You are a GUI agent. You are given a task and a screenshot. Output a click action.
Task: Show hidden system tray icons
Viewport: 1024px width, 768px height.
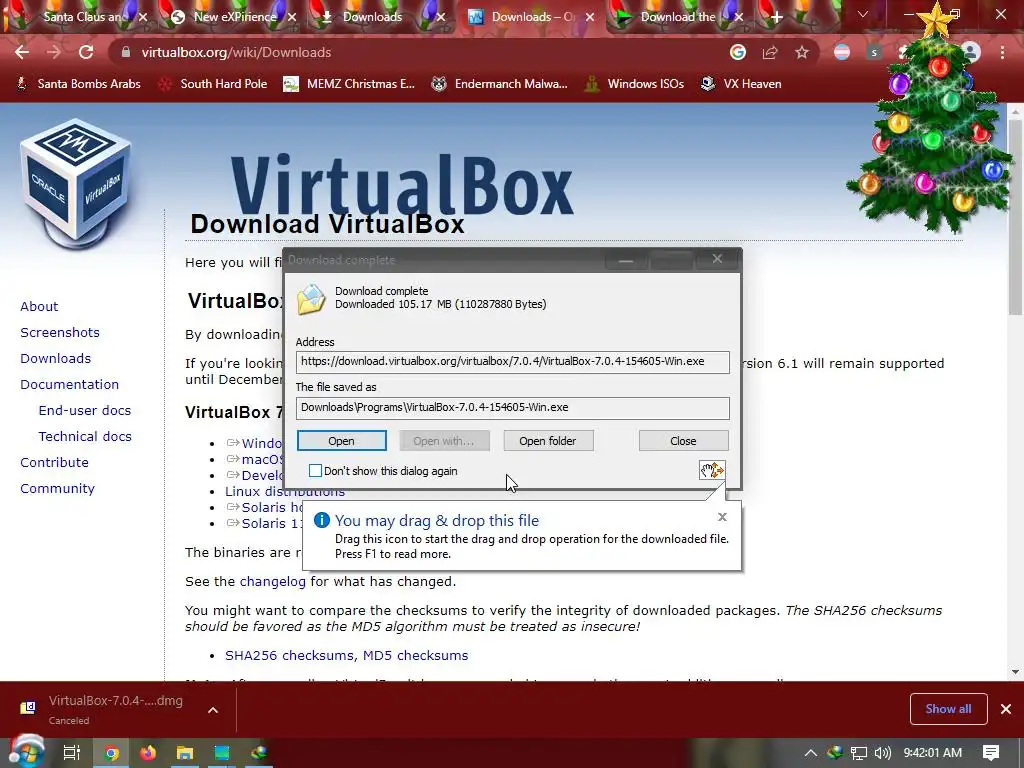[x=810, y=753]
